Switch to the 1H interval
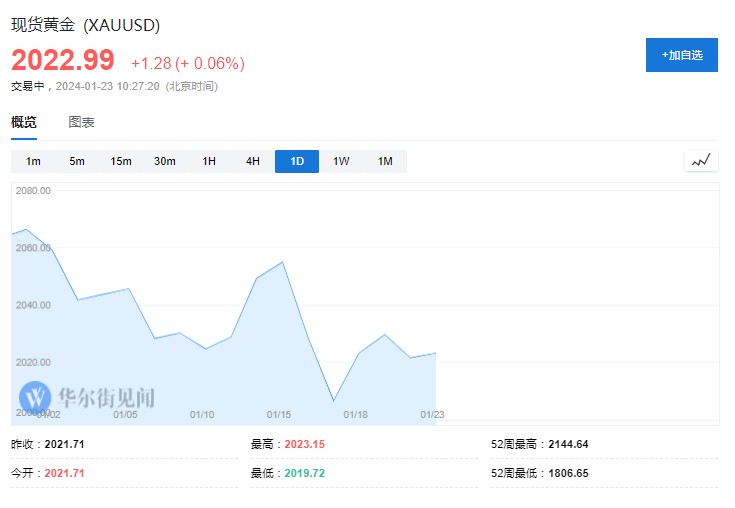The height and width of the screenshot is (508, 735). tap(209, 161)
